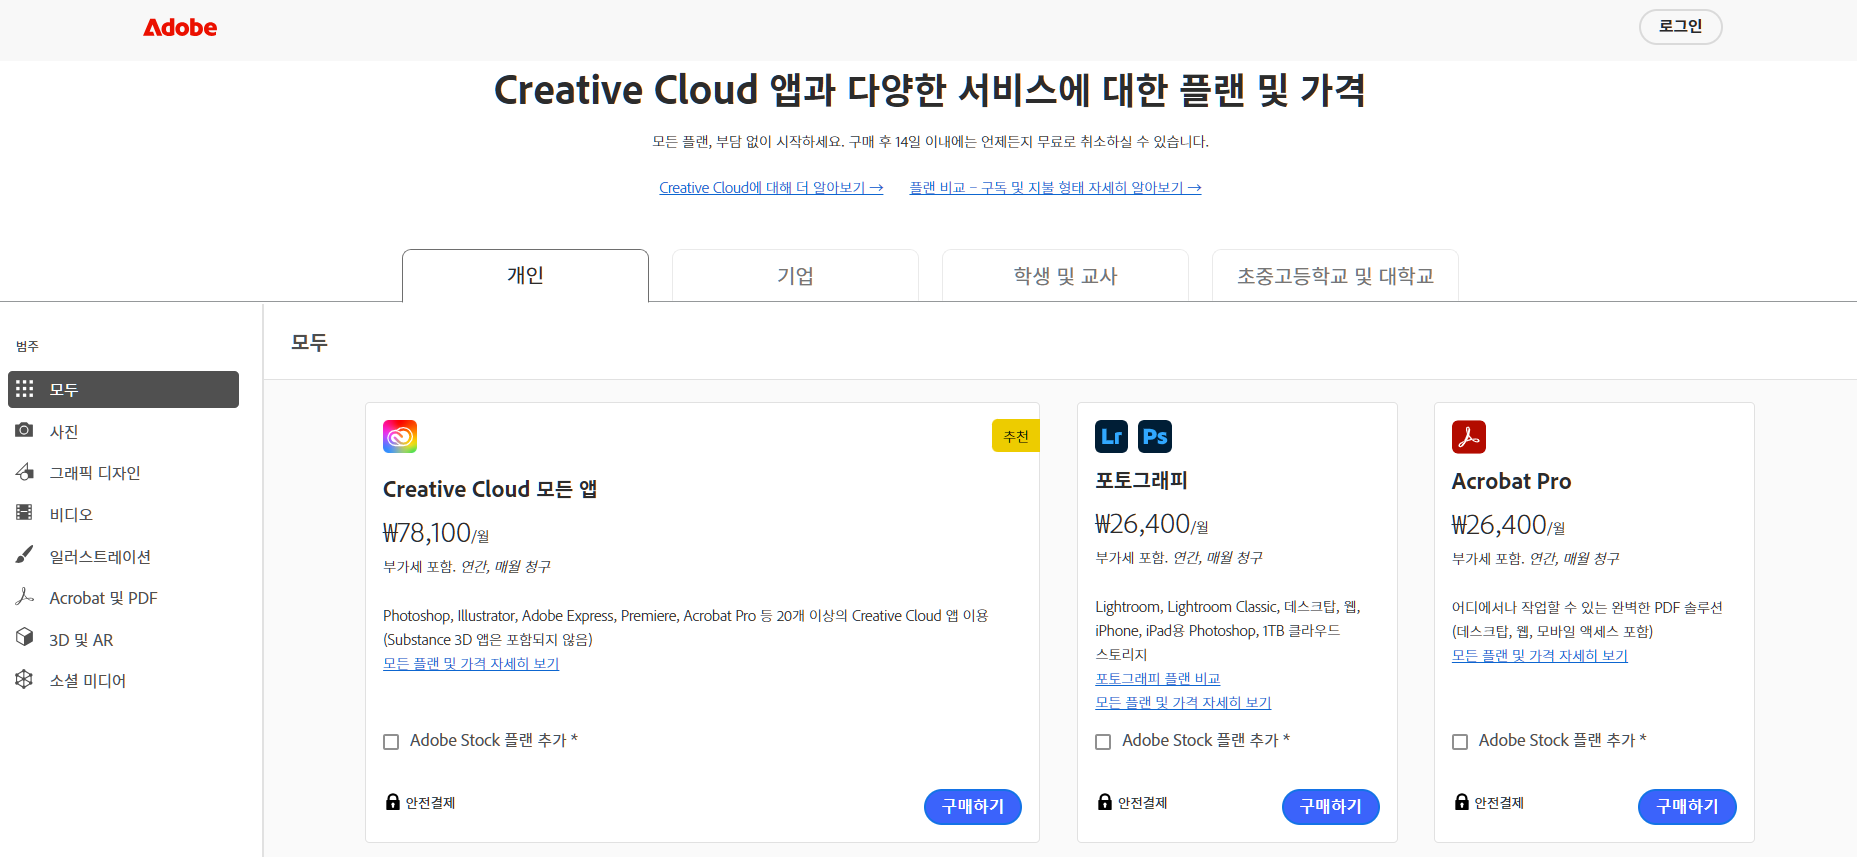
Task: Open 비디오 category
Action: [x=123, y=514]
